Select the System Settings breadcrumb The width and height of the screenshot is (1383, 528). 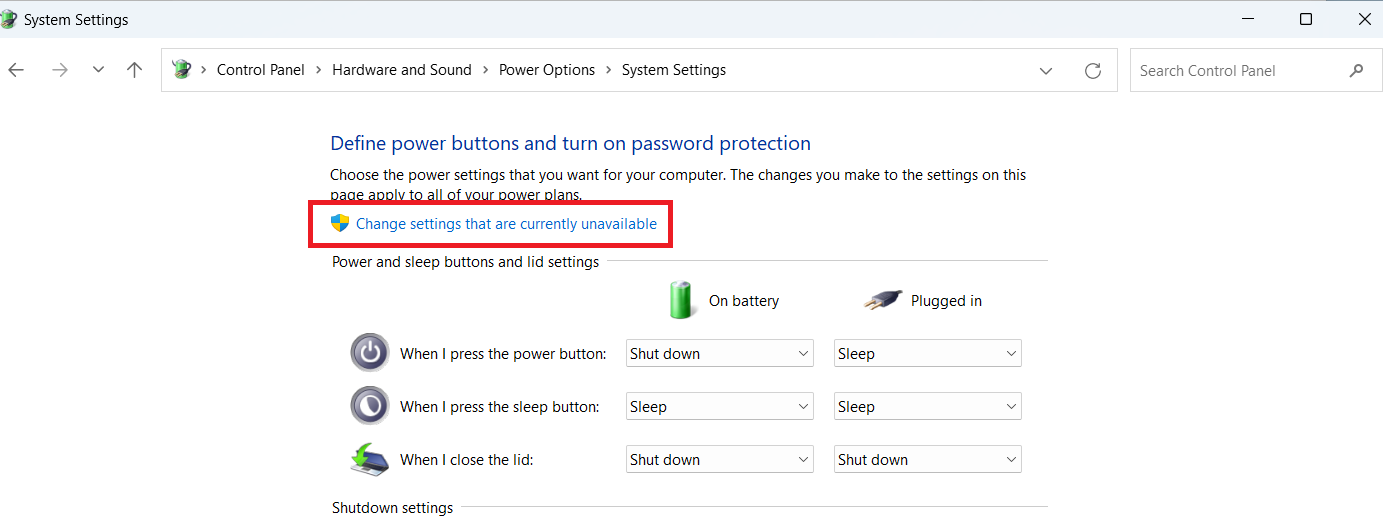point(674,70)
